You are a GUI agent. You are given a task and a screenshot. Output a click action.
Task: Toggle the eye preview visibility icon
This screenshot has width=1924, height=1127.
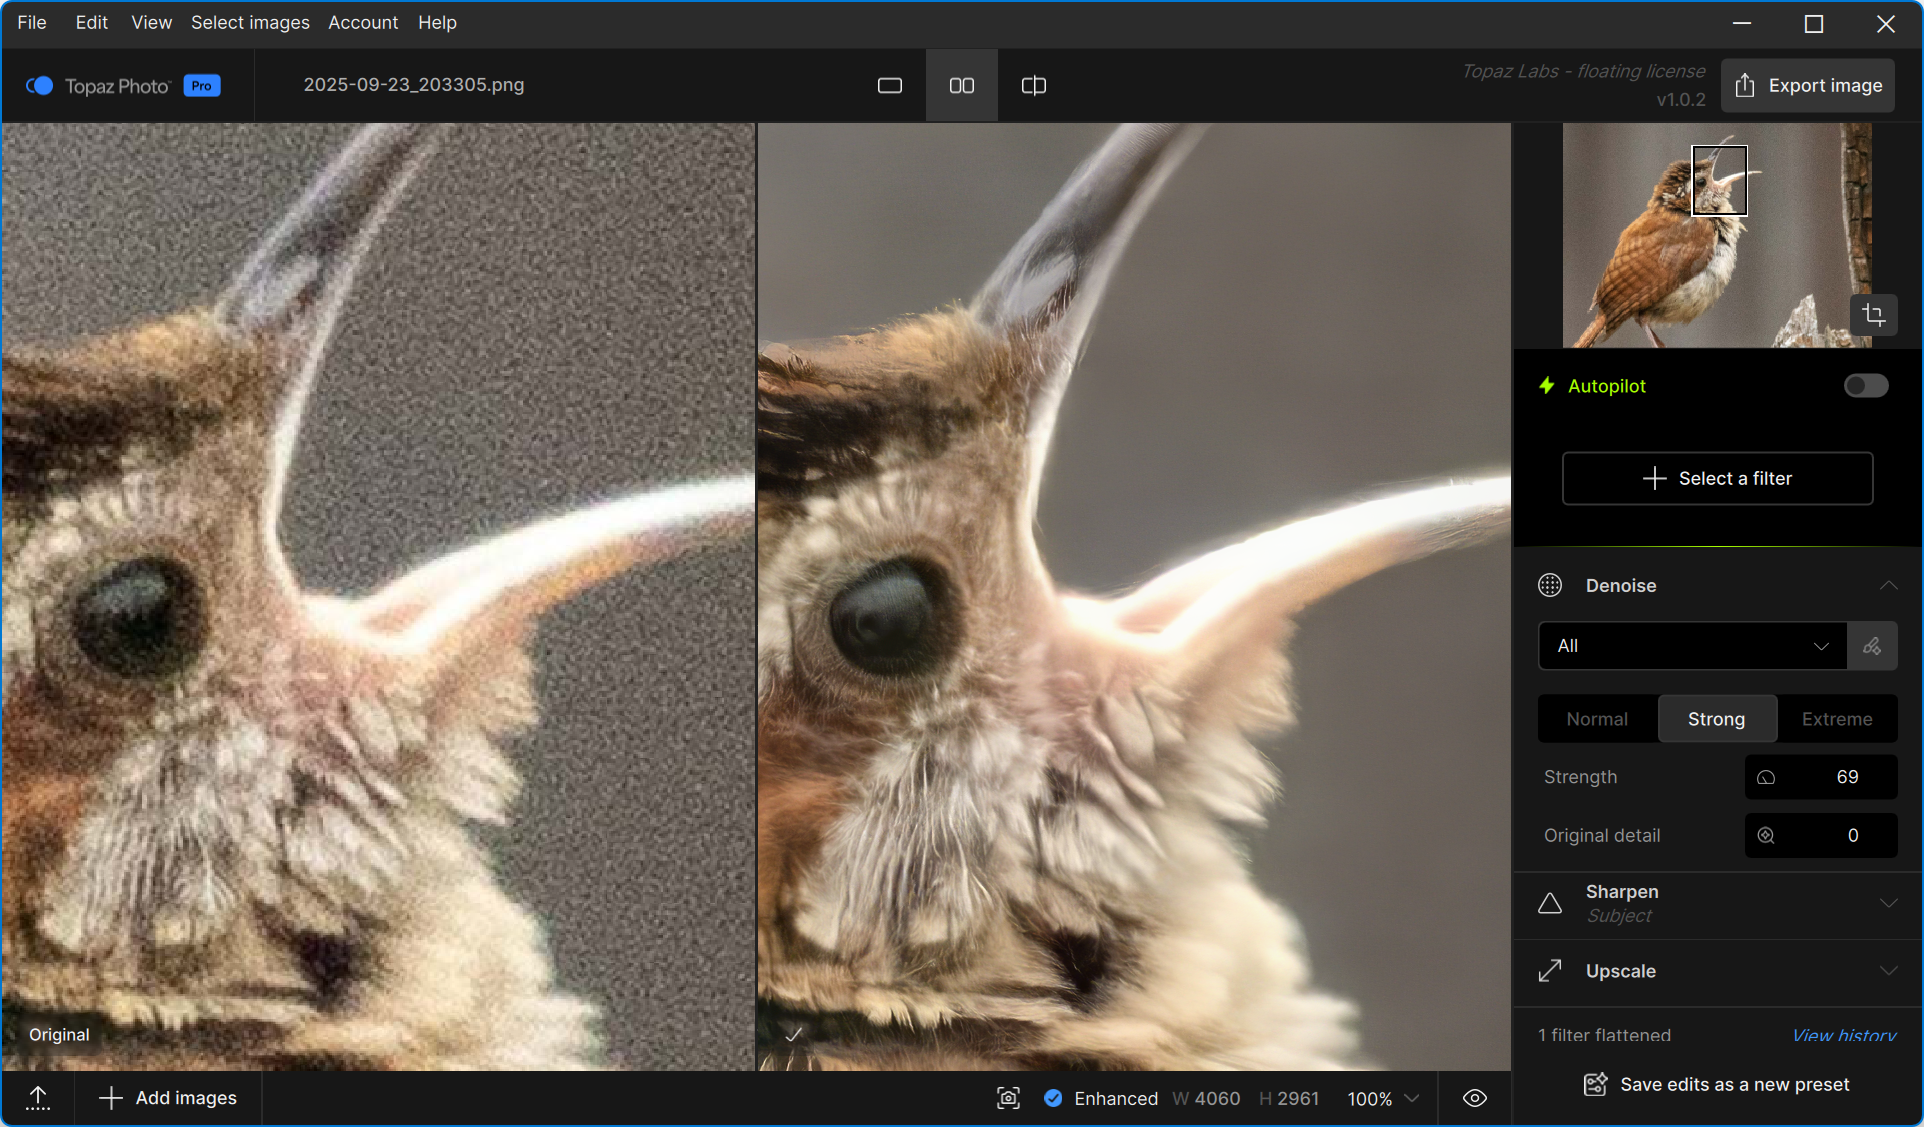pos(1474,1098)
